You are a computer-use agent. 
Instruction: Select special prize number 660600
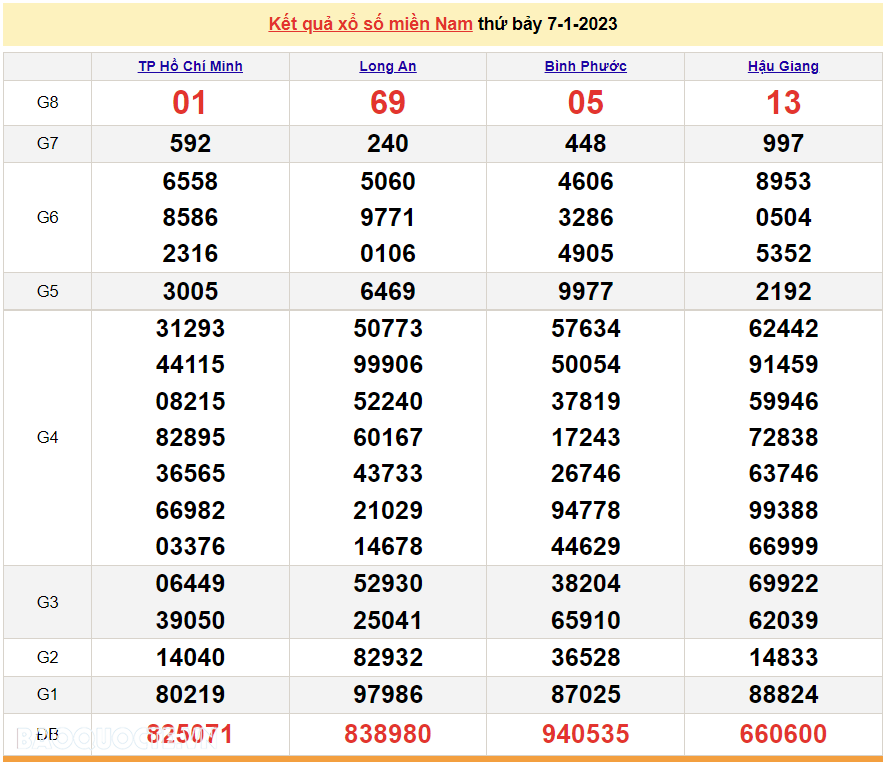[x=783, y=734]
